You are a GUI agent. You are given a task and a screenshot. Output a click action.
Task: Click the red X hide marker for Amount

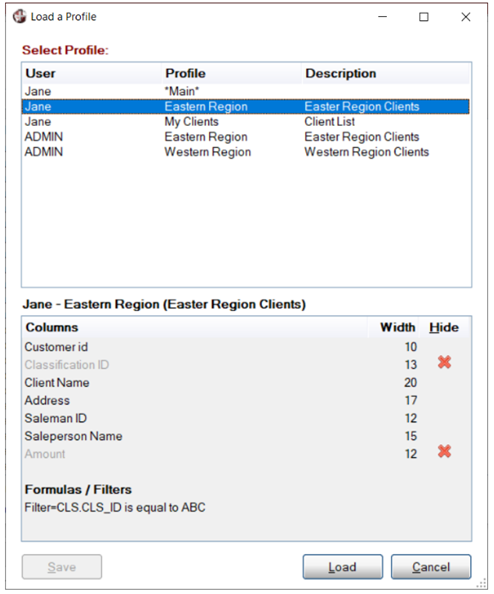point(444,451)
